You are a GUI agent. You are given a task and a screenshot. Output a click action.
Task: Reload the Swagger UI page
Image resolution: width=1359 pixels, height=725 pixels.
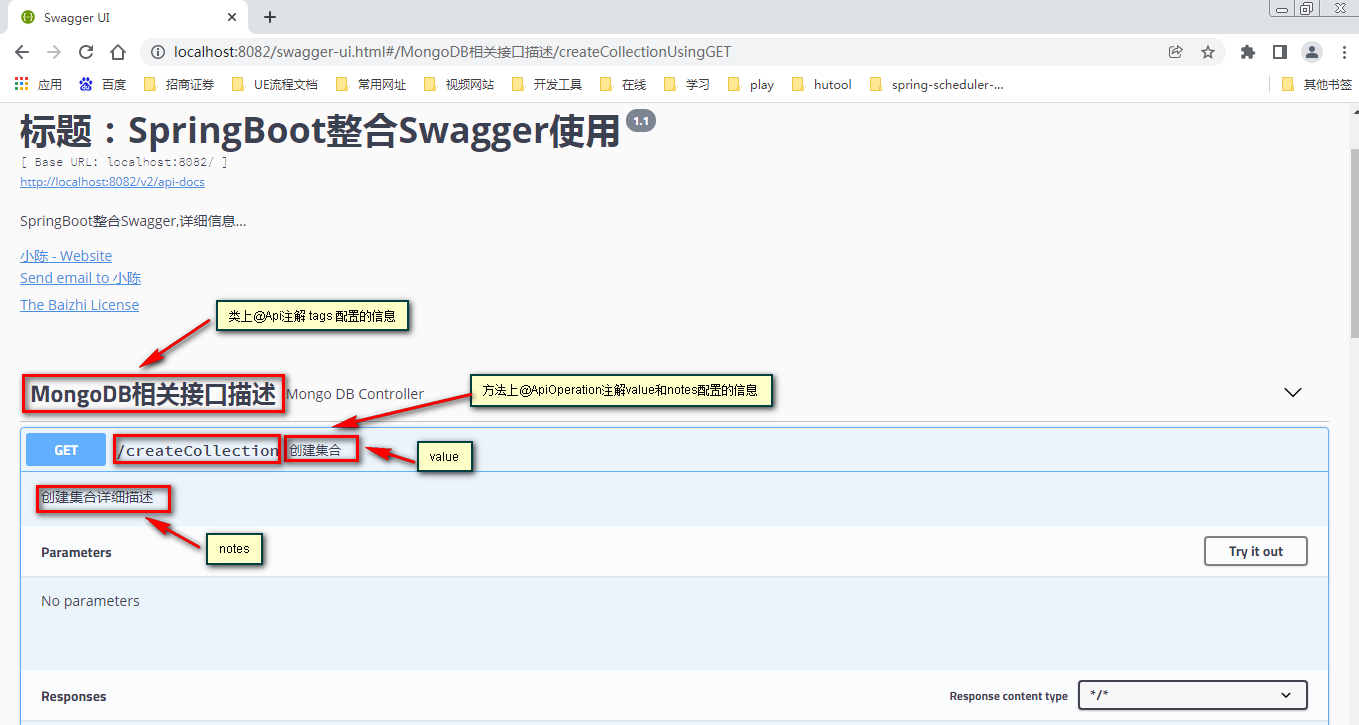(x=86, y=52)
